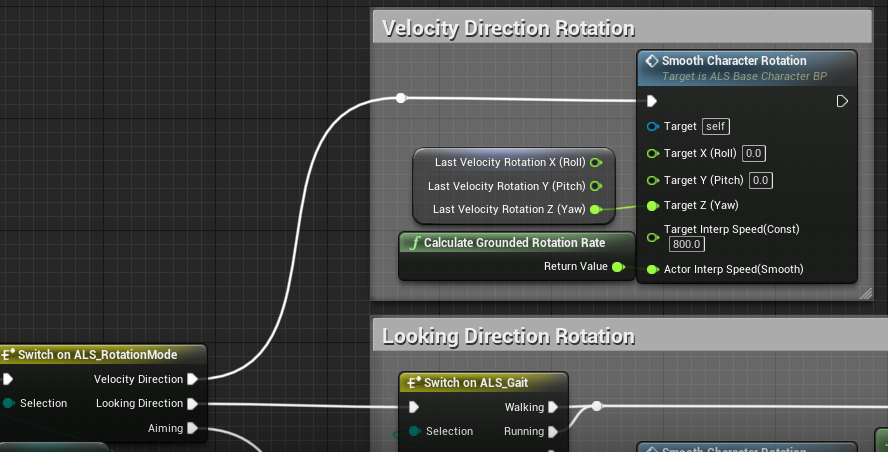Image resolution: width=888 pixels, height=452 pixels.
Task: Select the Velocity Direction Rotation comment header
Action: (x=508, y=28)
